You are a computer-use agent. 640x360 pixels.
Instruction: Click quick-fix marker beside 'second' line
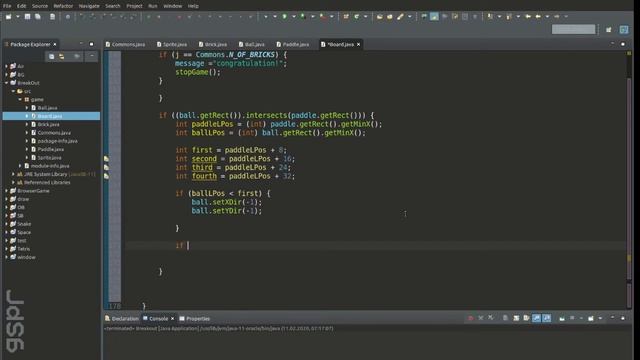106,159
